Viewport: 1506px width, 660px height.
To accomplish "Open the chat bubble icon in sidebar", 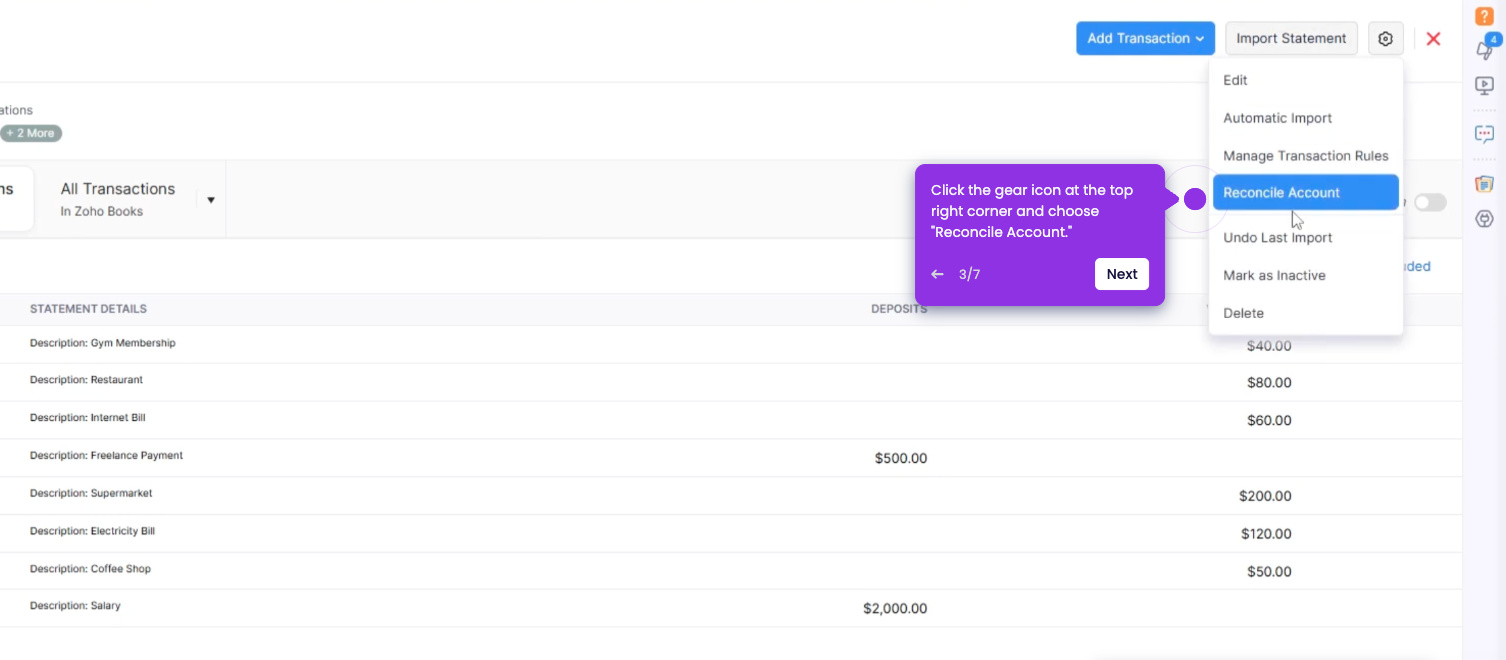I will click(1484, 134).
